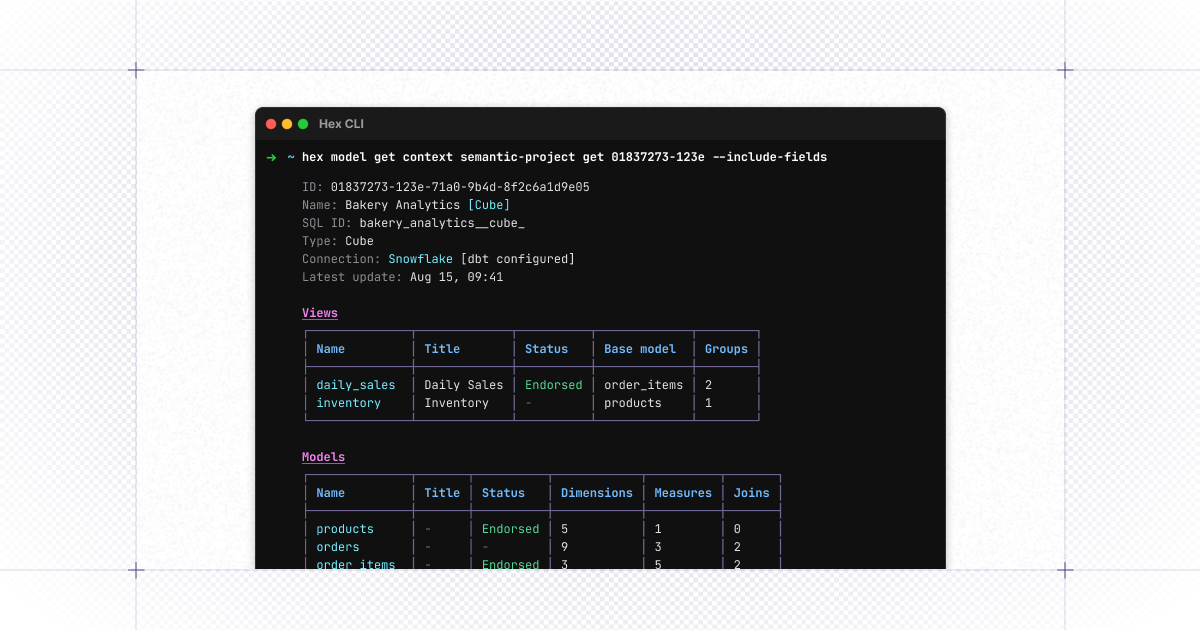Click the green maximize window dot
The width and height of the screenshot is (1200, 630).
point(303,124)
